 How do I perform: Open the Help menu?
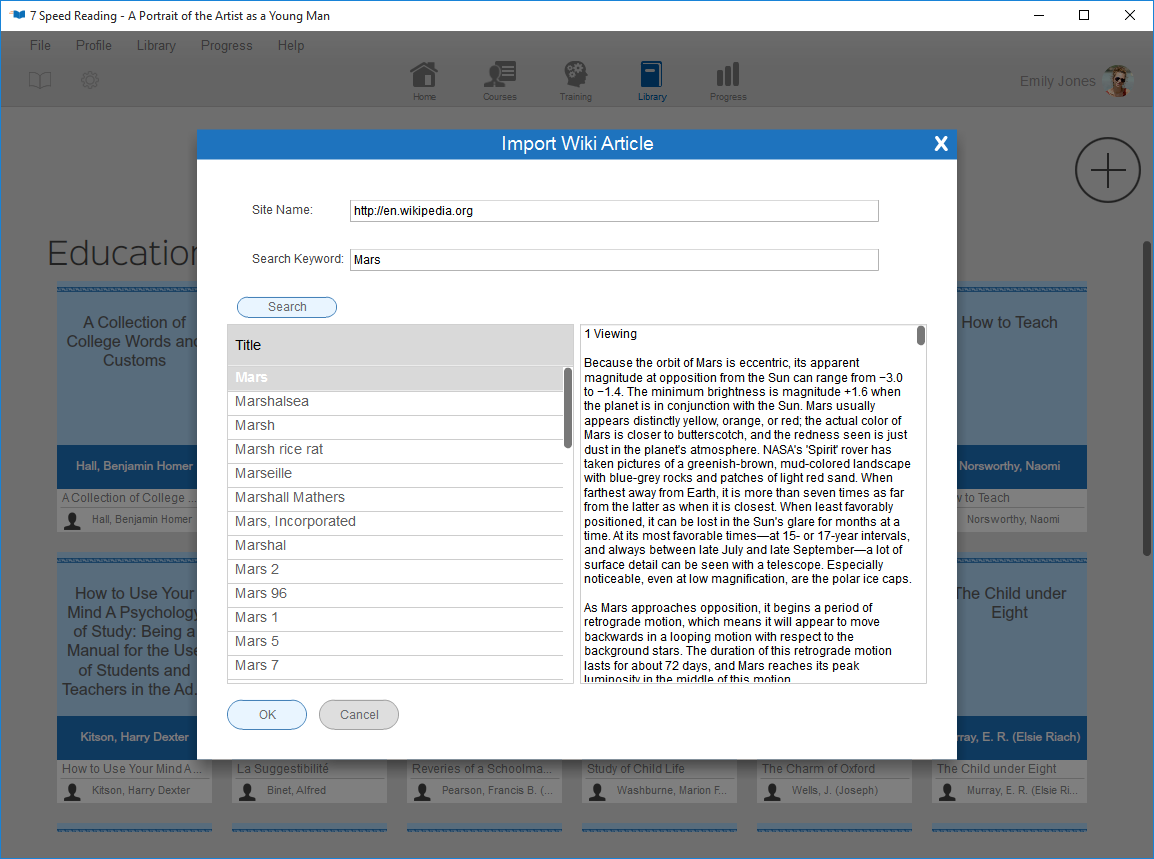[x=290, y=45]
